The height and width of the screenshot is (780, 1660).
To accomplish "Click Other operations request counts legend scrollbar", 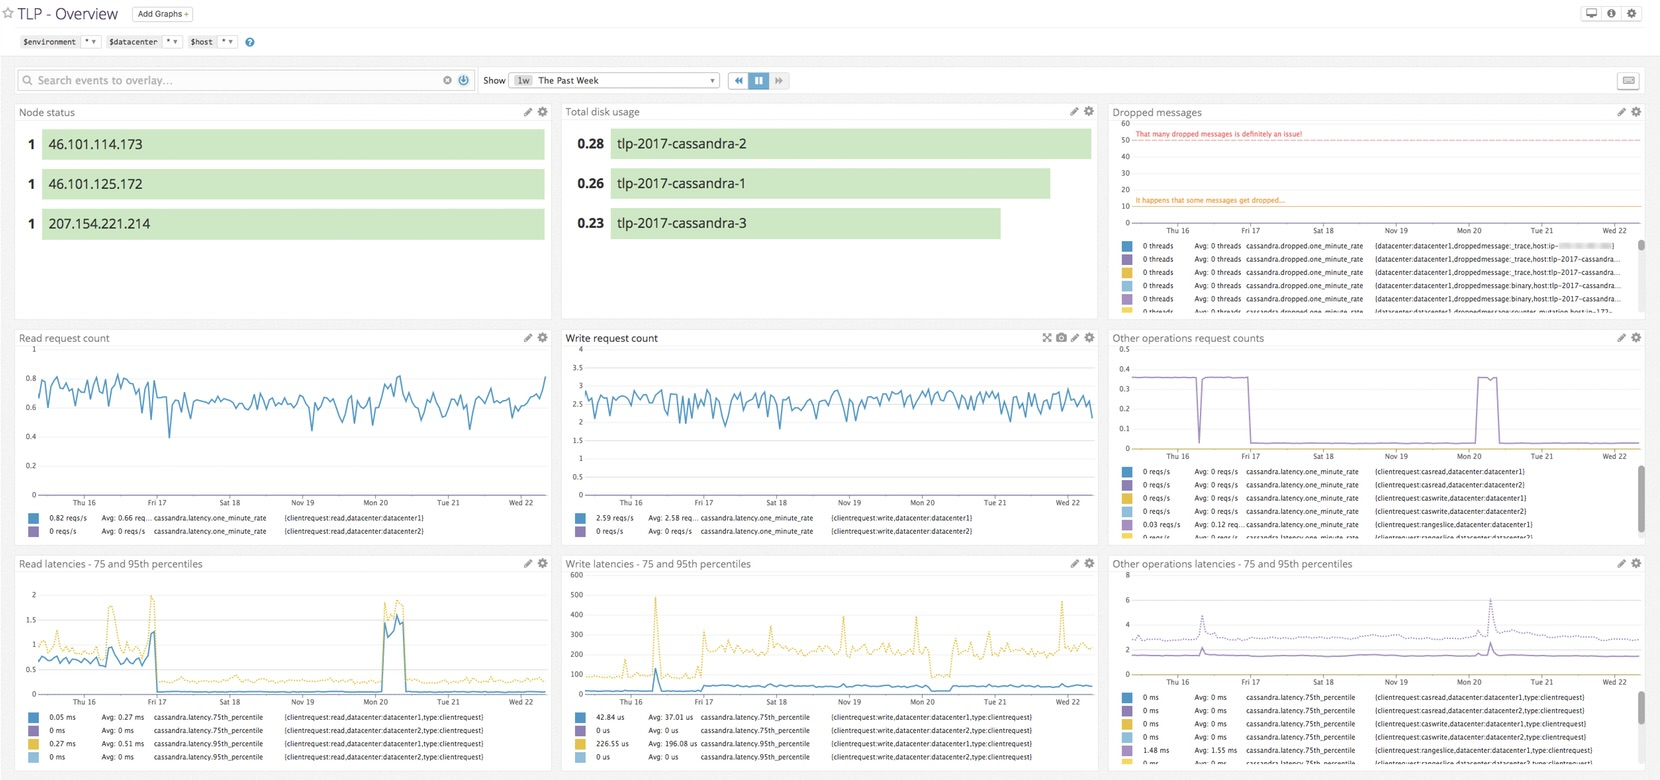I will pyautogui.click(x=1641, y=499).
